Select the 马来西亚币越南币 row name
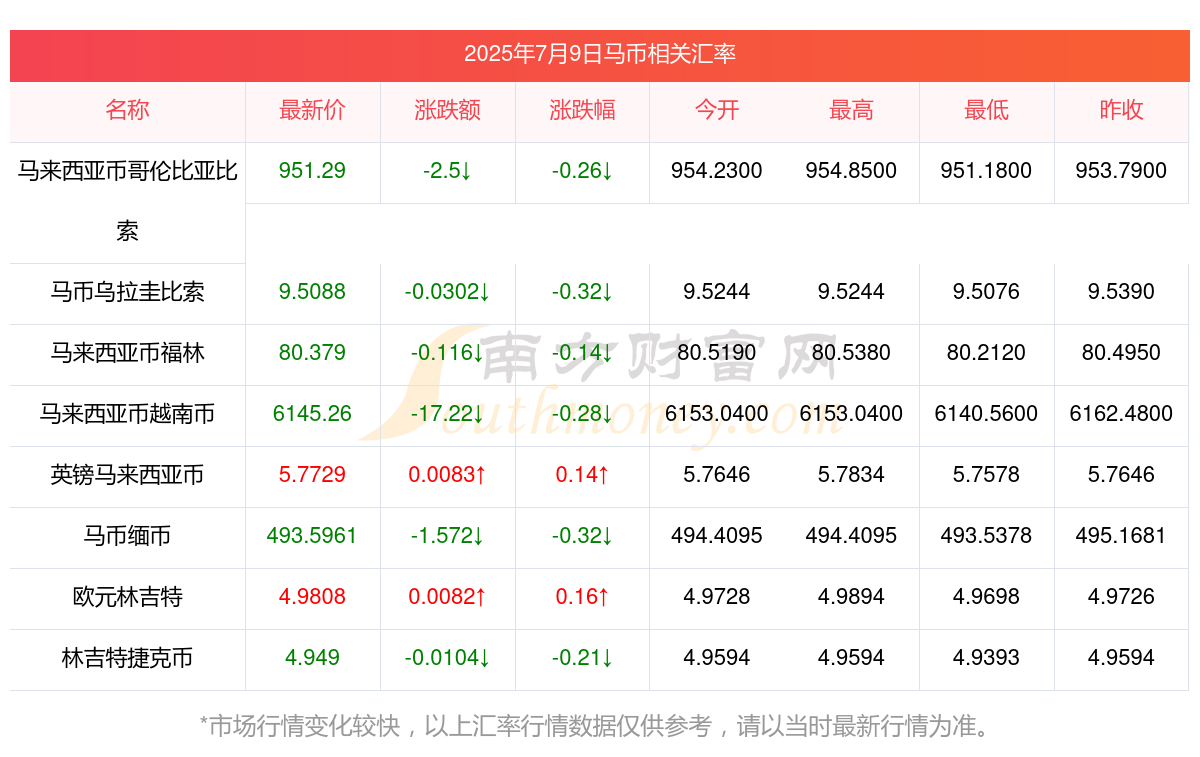The height and width of the screenshot is (757, 1200). [x=127, y=414]
